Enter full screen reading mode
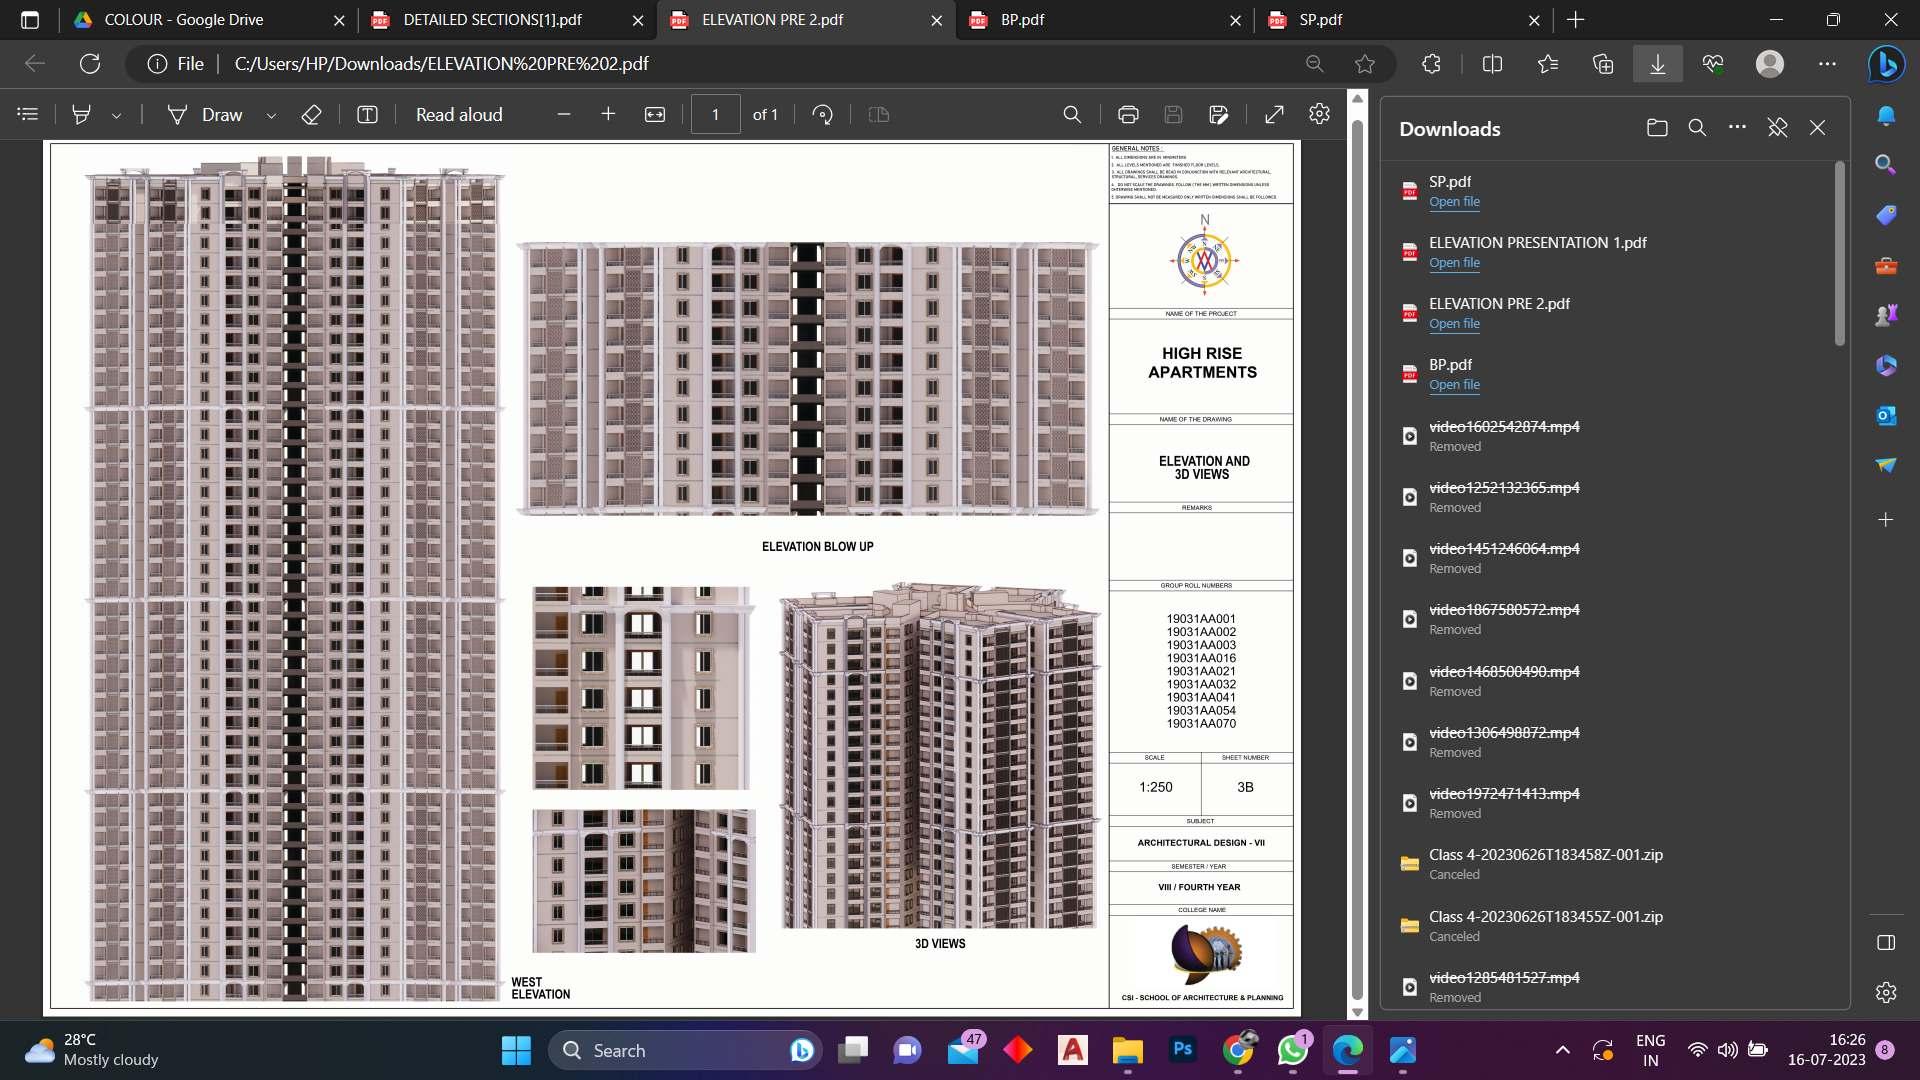This screenshot has width=1920, height=1080. tap(1273, 114)
